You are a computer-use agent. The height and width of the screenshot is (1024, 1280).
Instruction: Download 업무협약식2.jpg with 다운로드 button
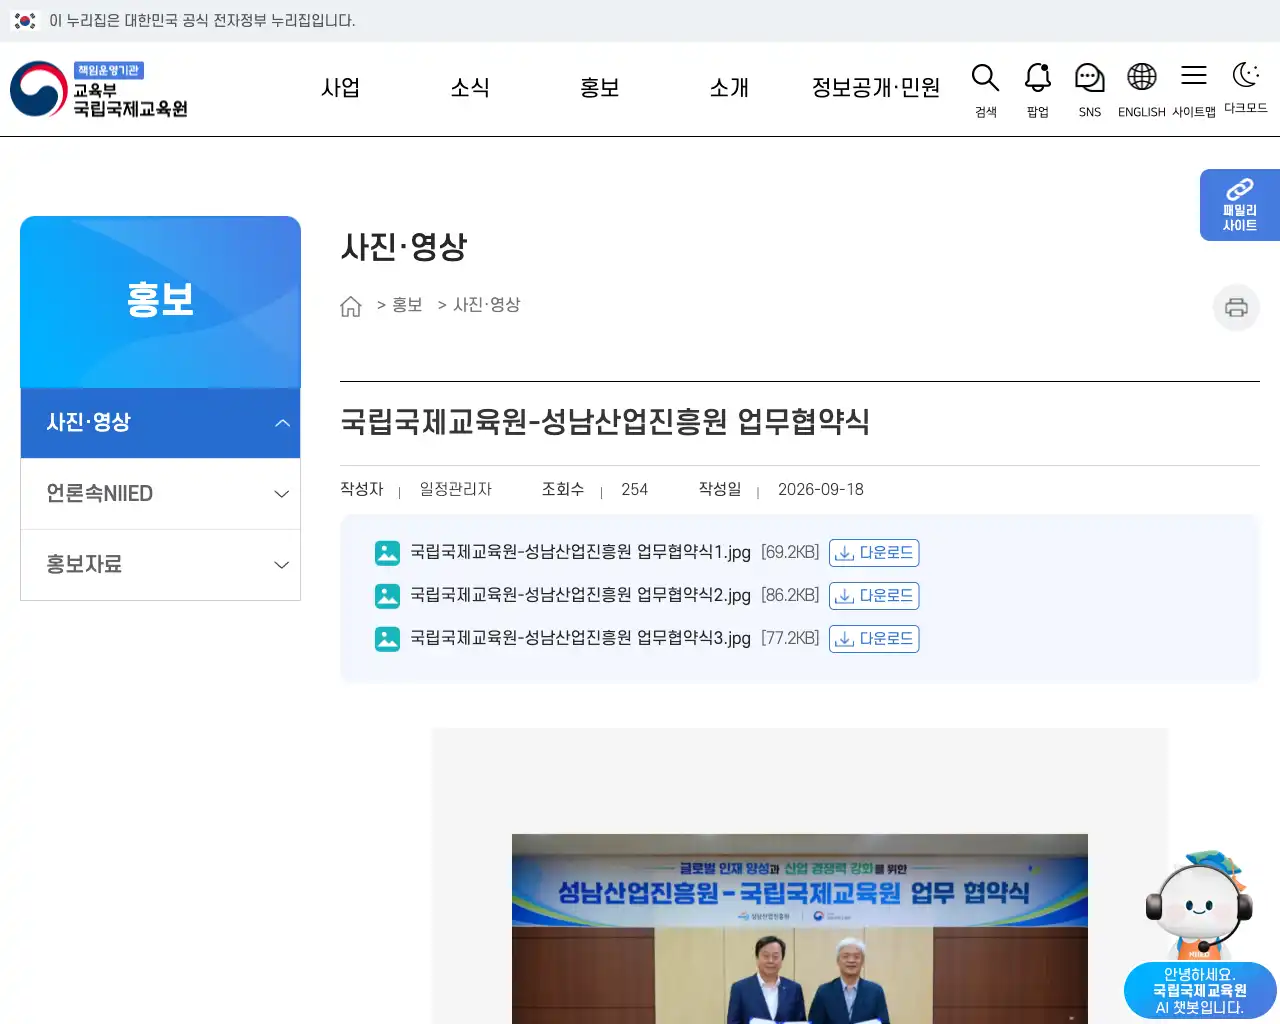(x=874, y=596)
